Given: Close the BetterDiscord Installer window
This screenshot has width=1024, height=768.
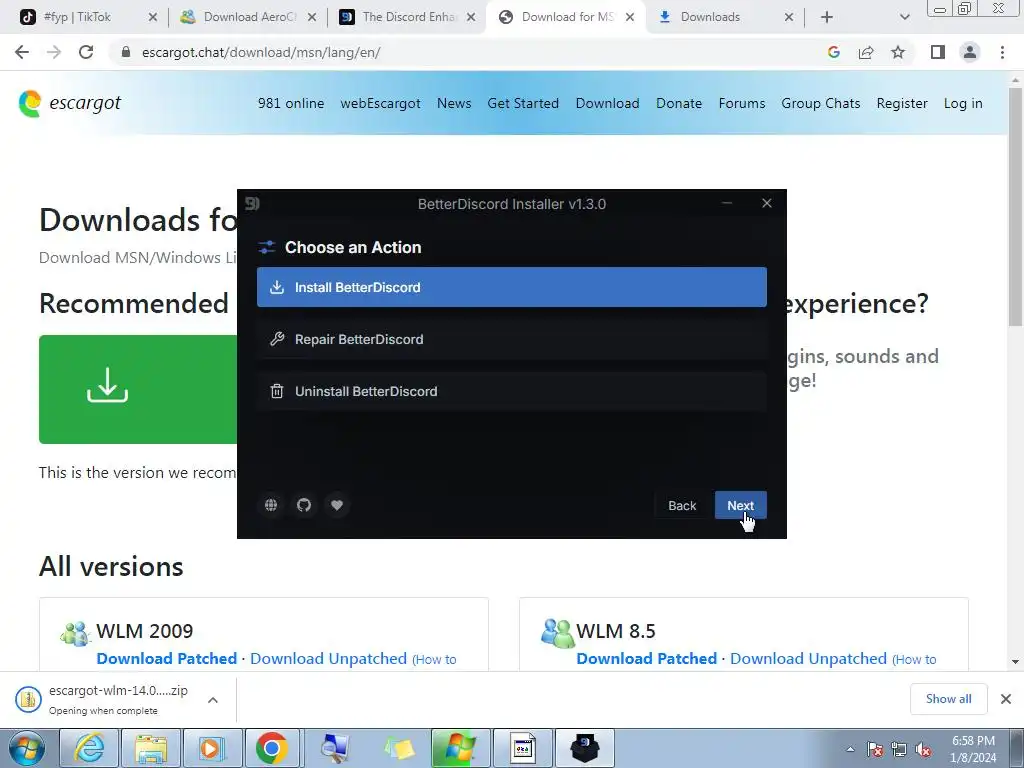Looking at the screenshot, I should click(x=767, y=204).
